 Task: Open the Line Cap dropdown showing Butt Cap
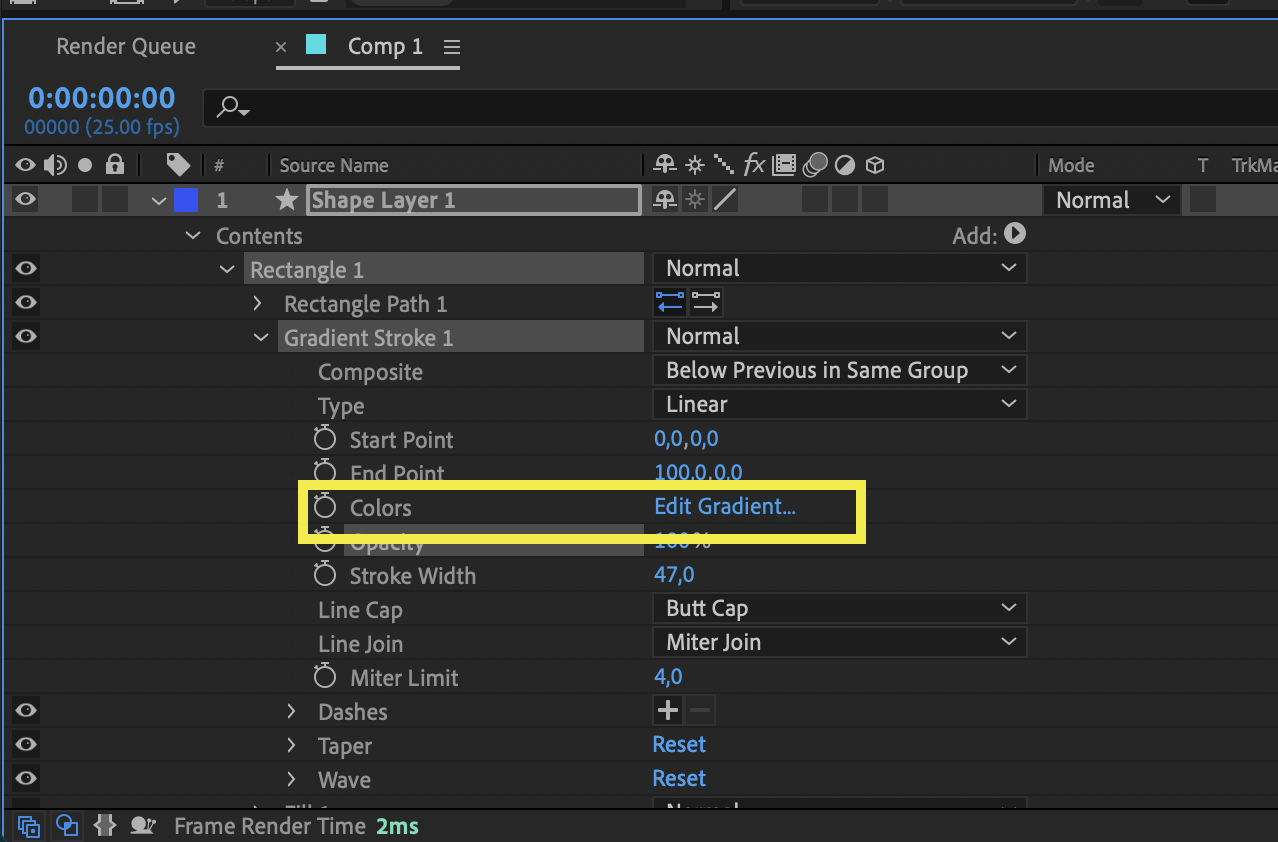click(839, 608)
